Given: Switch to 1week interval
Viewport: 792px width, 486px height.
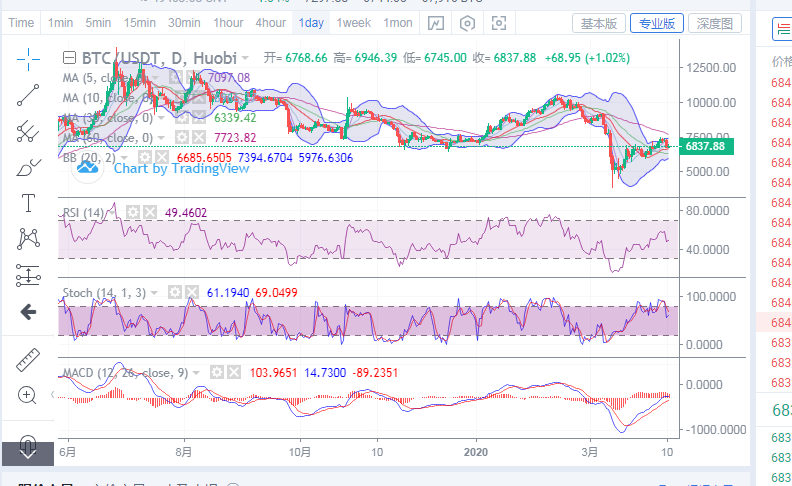Looking at the screenshot, I should (x=354, y=23).
